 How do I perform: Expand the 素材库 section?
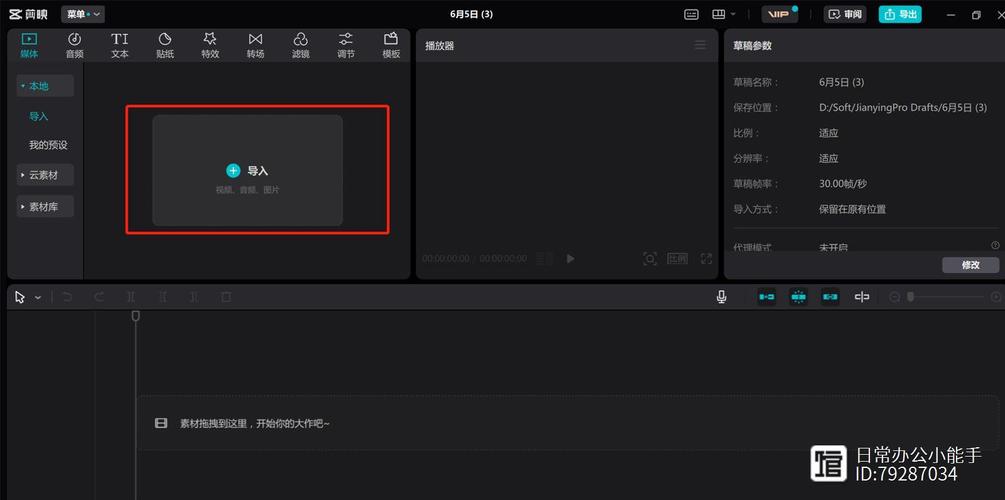[45, 206]
